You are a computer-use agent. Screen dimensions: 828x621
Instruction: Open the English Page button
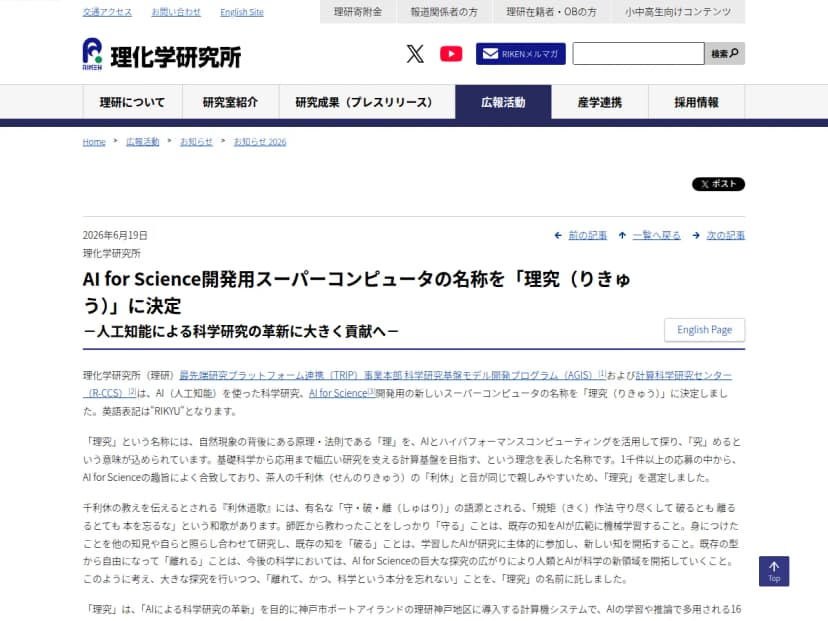pyautogui.click(x=704, y=330)
